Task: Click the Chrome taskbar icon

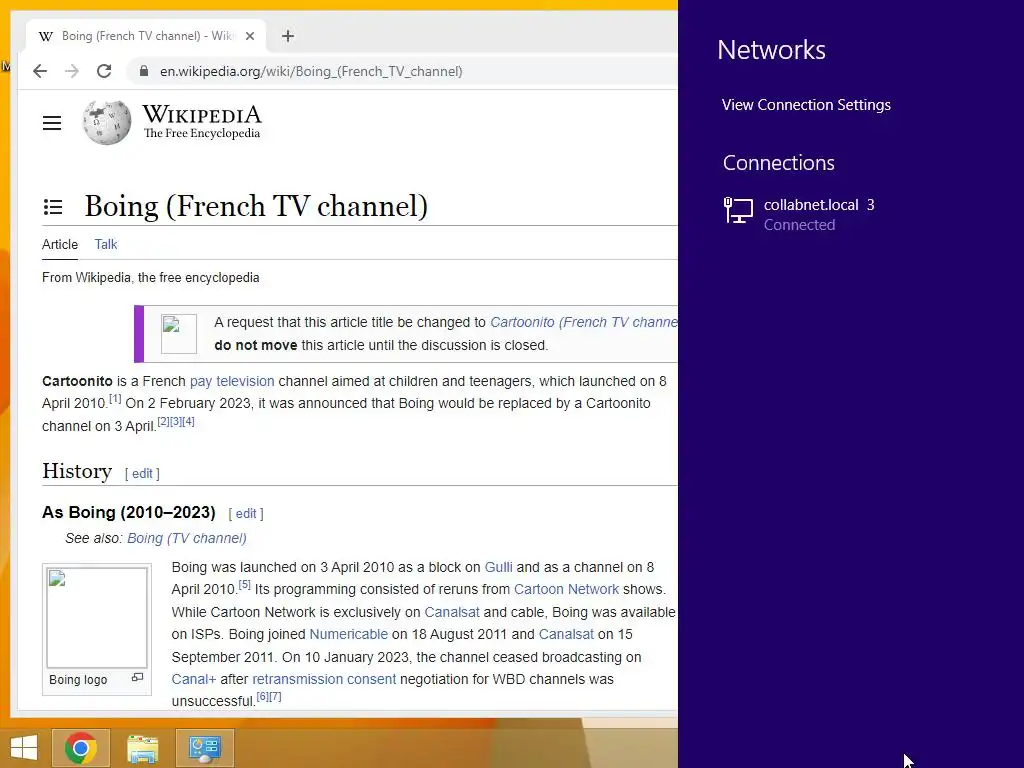Action: [x=81, y=748]
